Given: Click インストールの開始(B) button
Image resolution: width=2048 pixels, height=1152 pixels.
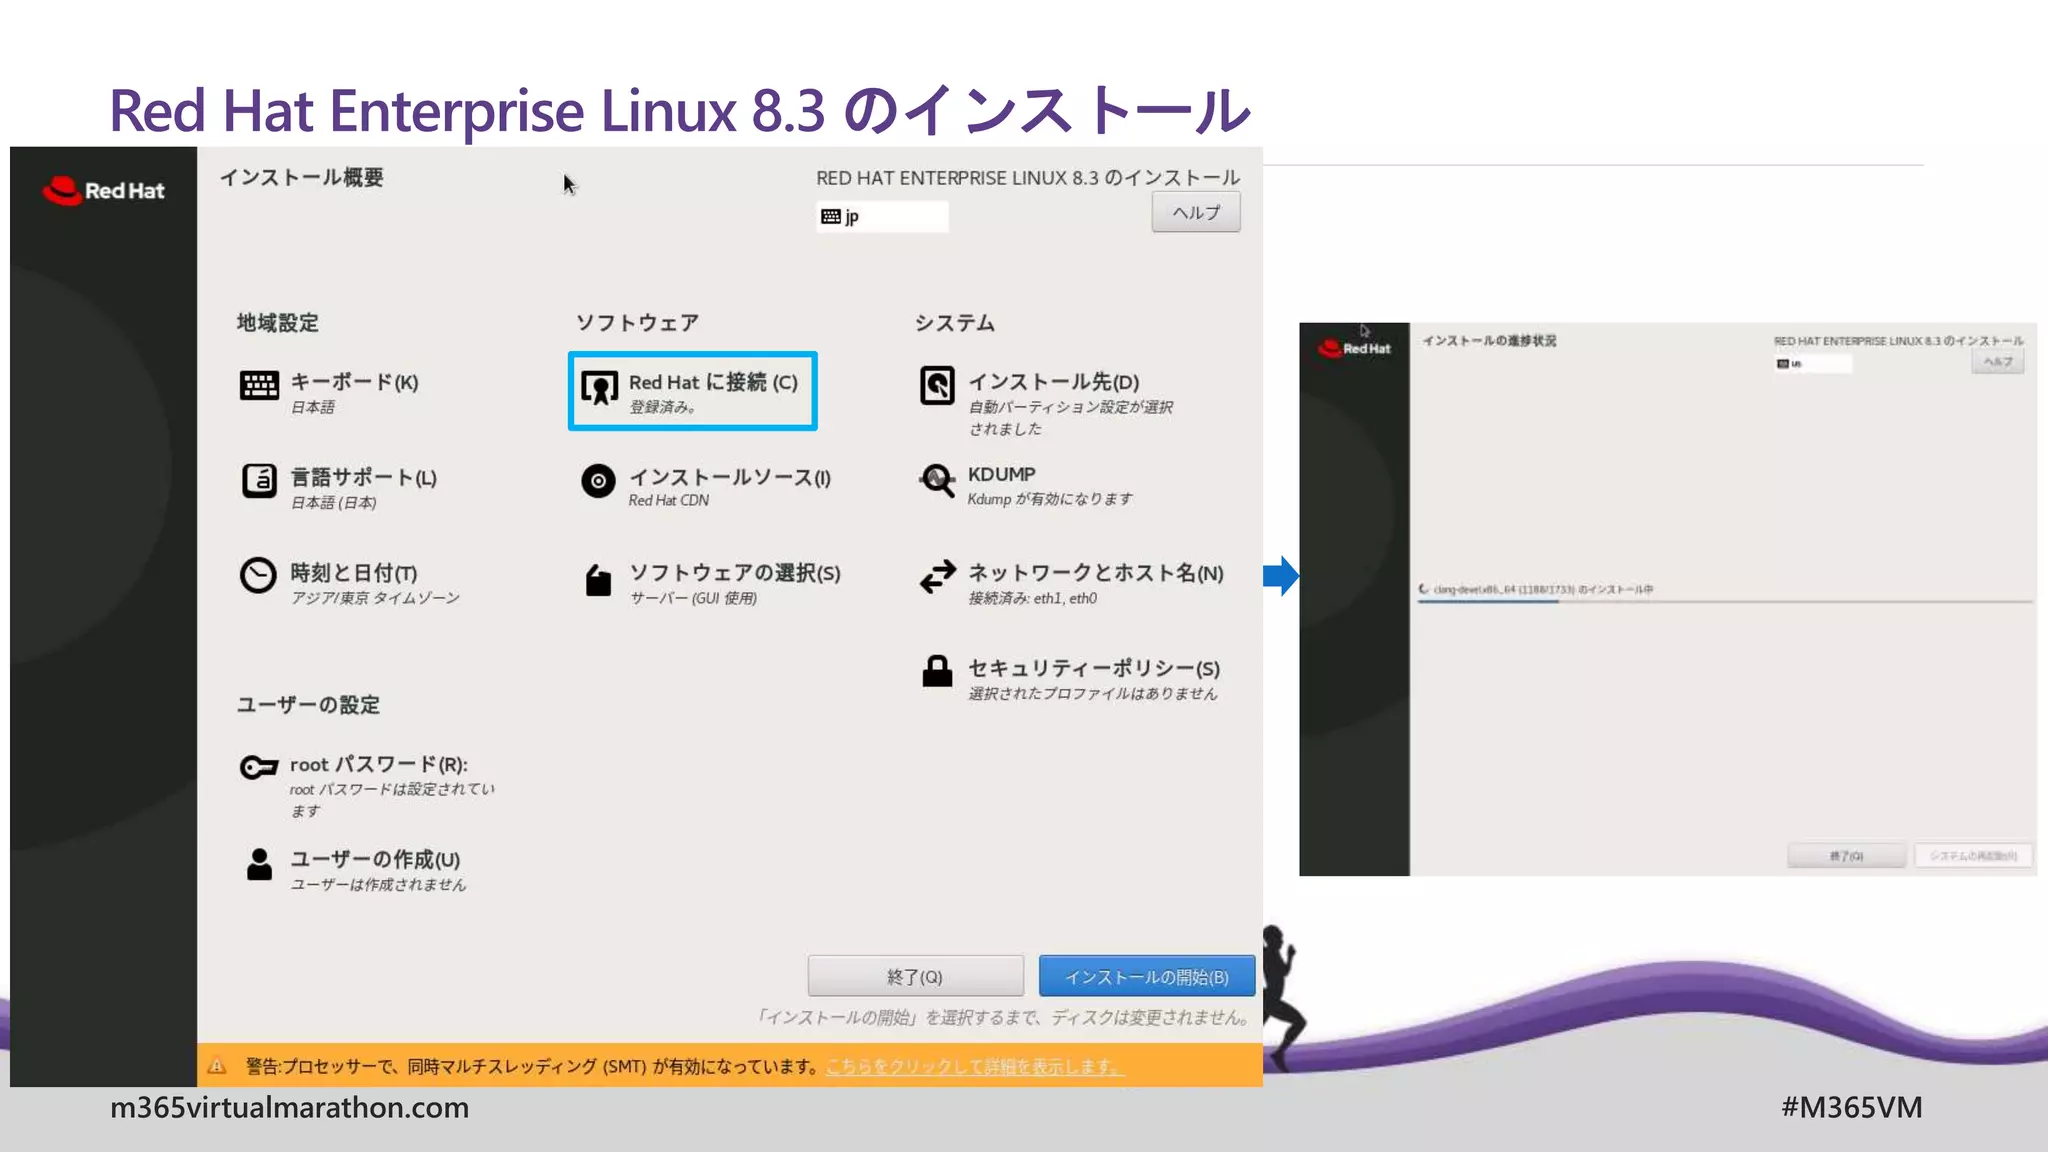Looking at the screenshot, I should pyautogui.click(x=1147, y=976).
